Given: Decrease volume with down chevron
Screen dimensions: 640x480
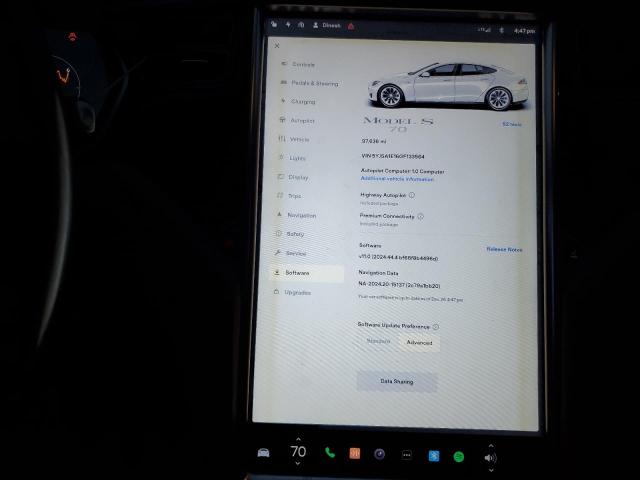Looking at the screenshot, I should 491,470.
